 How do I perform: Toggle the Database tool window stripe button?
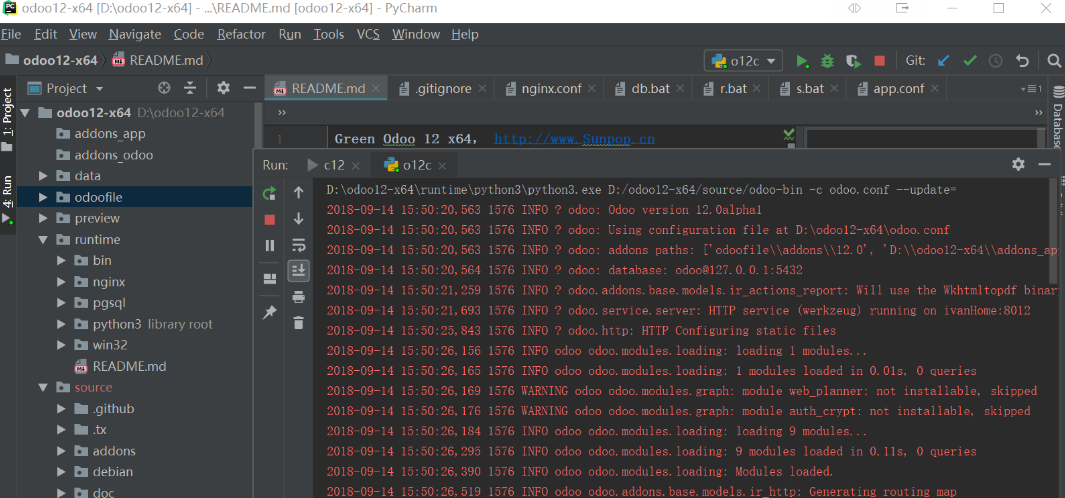(1058, 116)
